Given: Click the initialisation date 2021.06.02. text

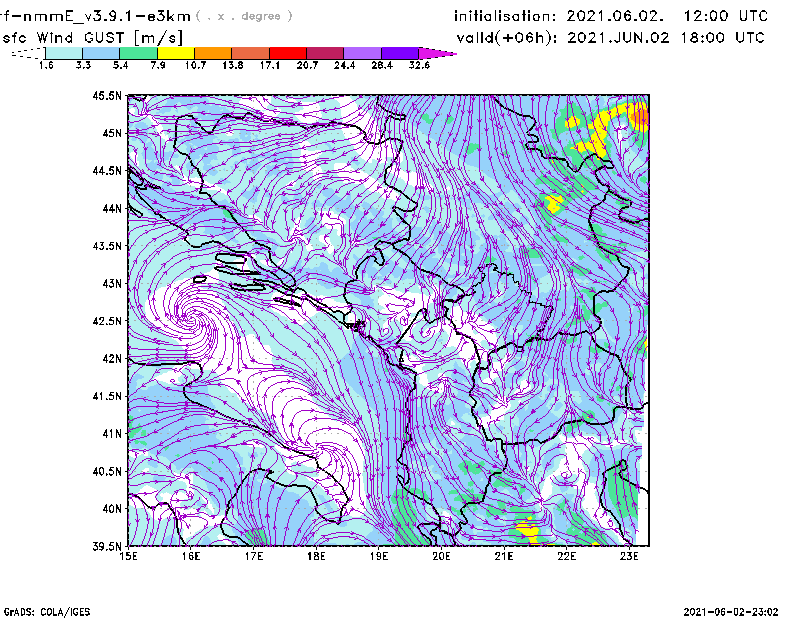Looking at the screenshot, I should click(615, 16).
